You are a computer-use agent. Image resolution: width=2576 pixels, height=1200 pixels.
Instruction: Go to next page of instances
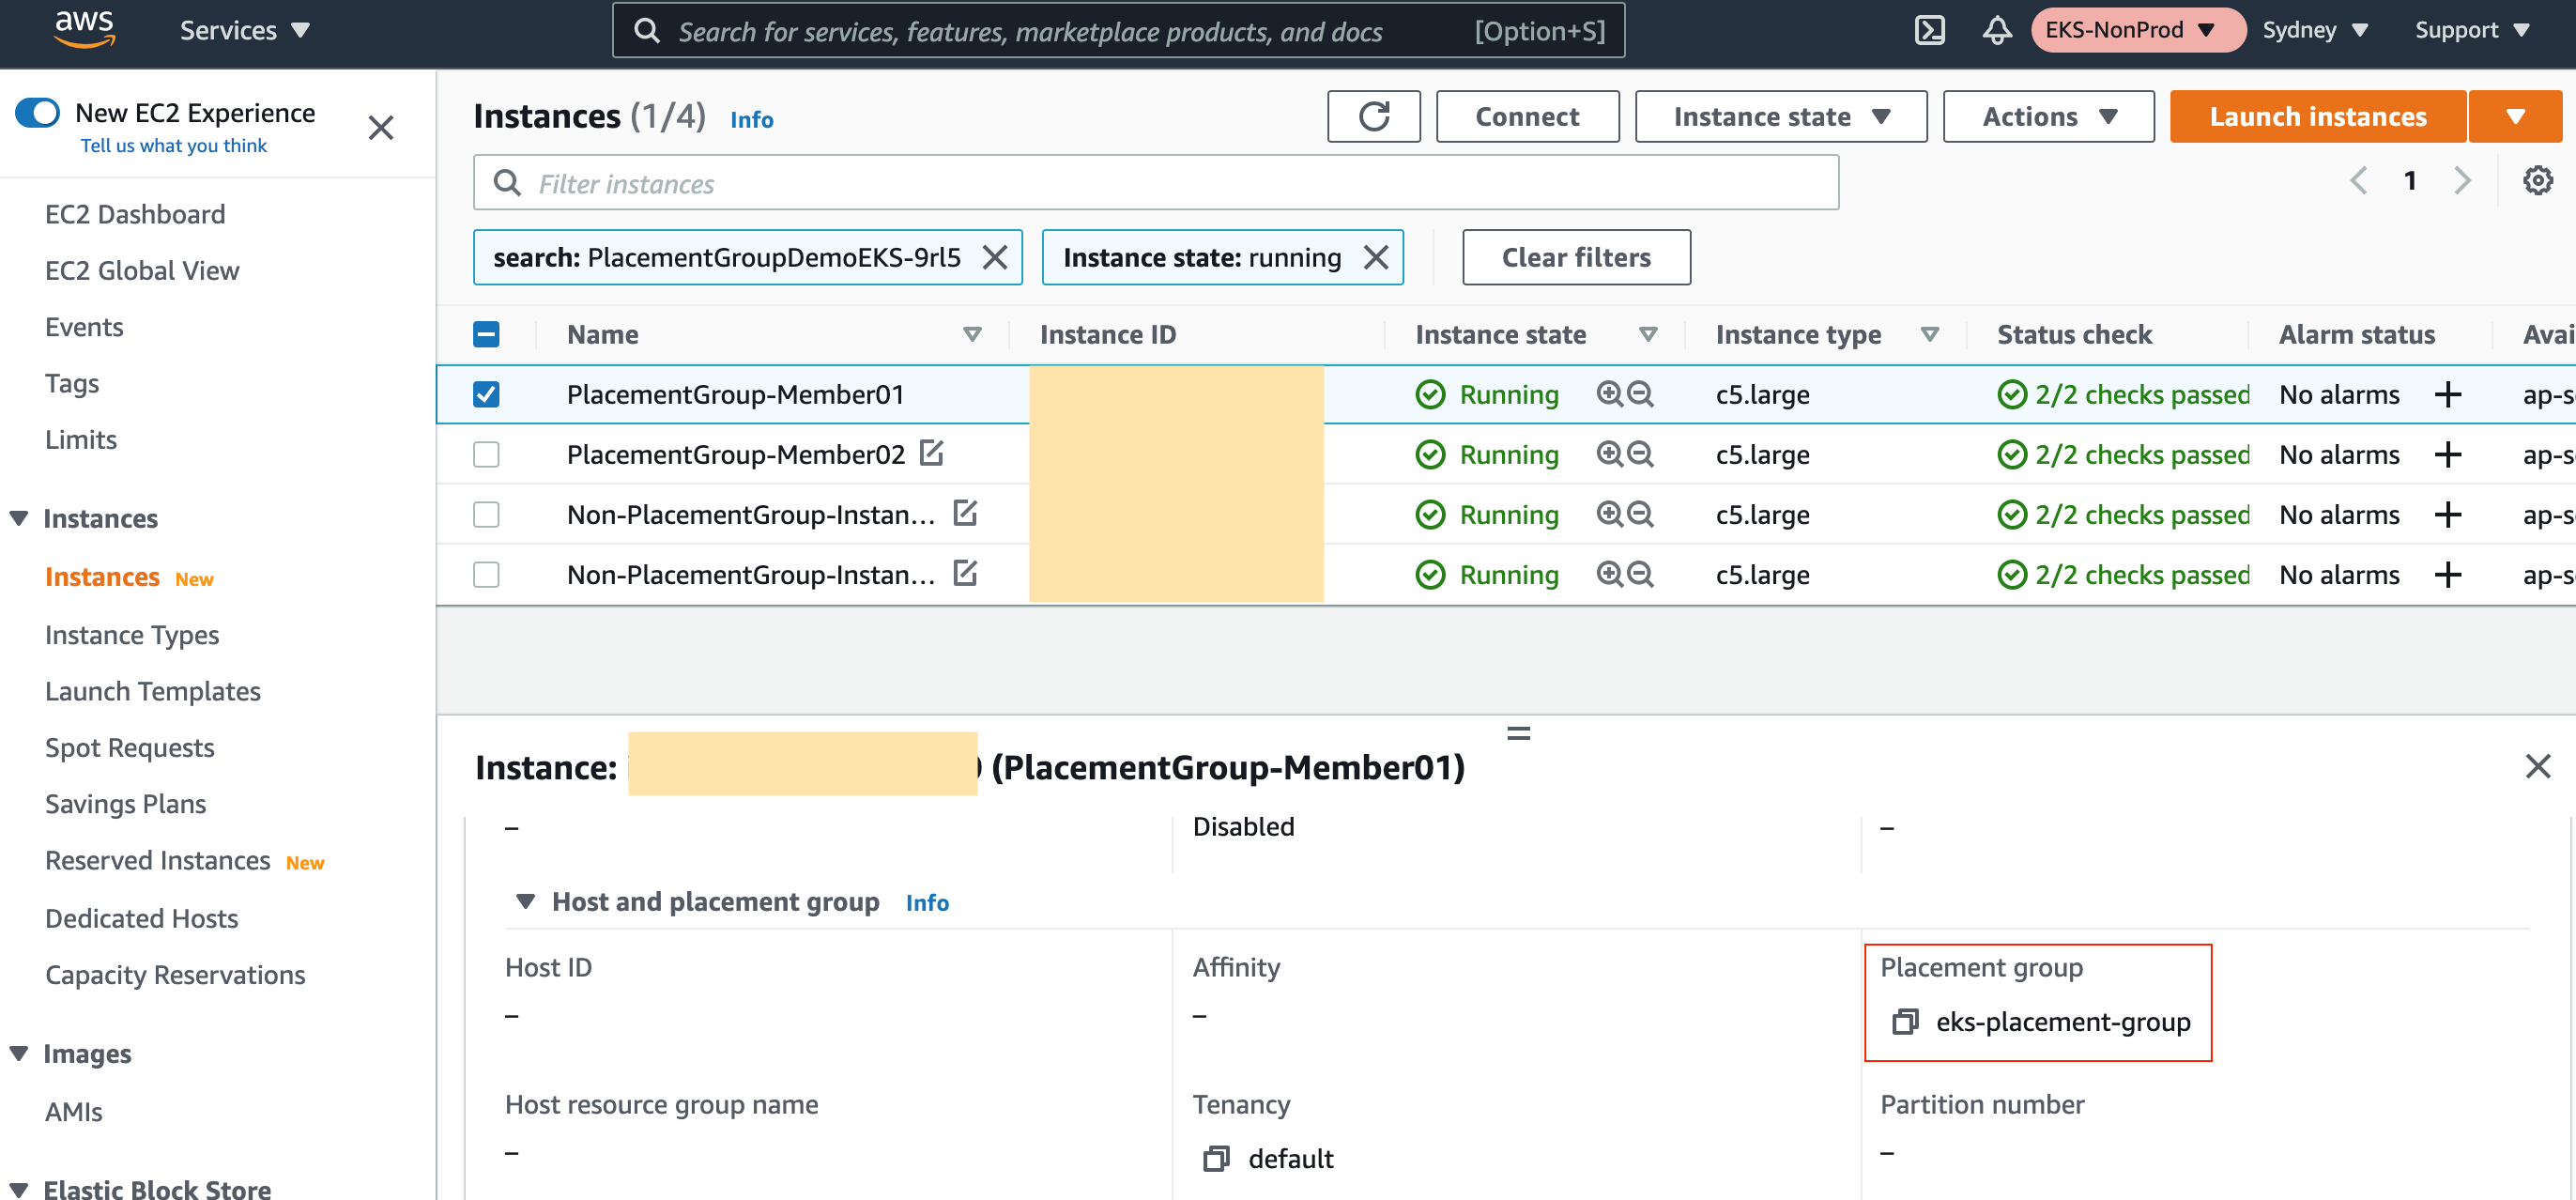pos(2462,181)
